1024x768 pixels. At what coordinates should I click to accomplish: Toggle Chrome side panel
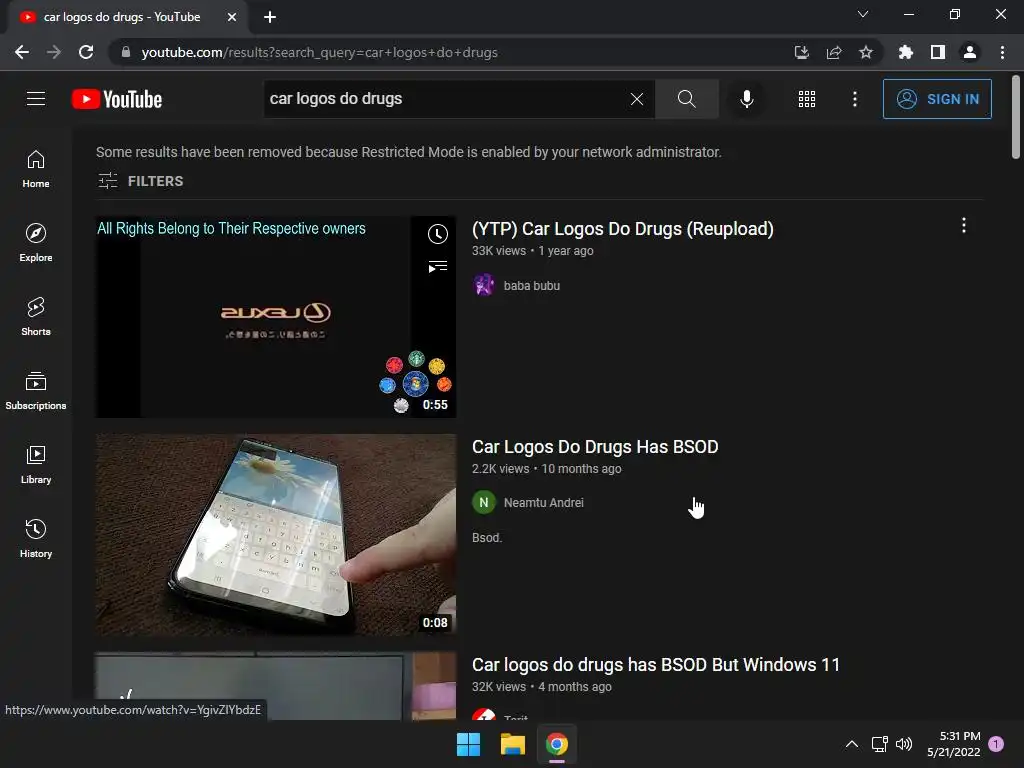(938, 52)
